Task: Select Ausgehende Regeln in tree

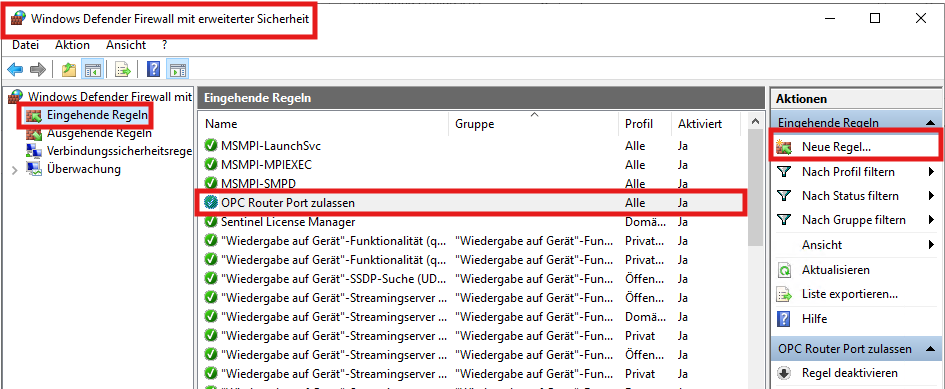Action: click(x=90, y=133)
